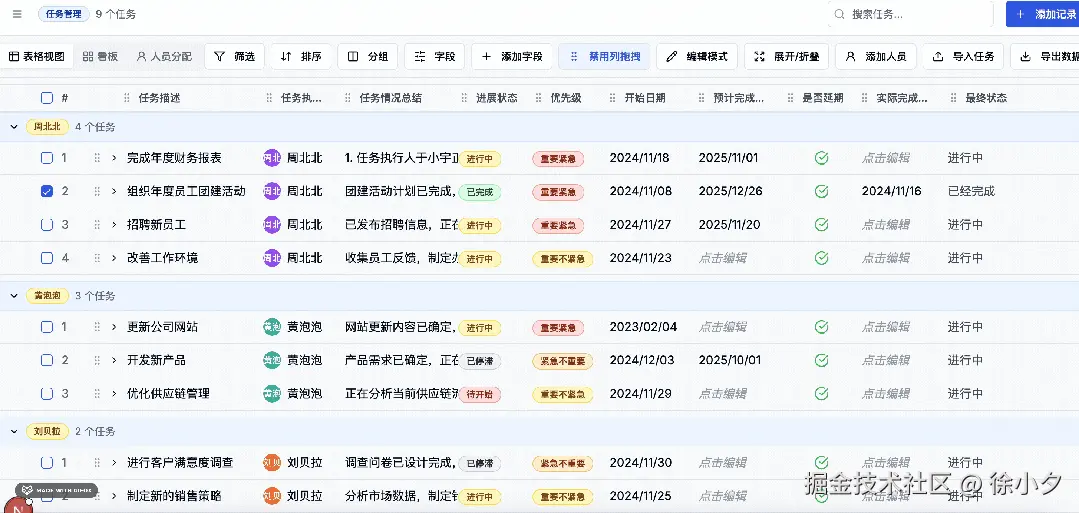Click 是否延期 checkmark for 开发新产品

(x=821, y=360)
